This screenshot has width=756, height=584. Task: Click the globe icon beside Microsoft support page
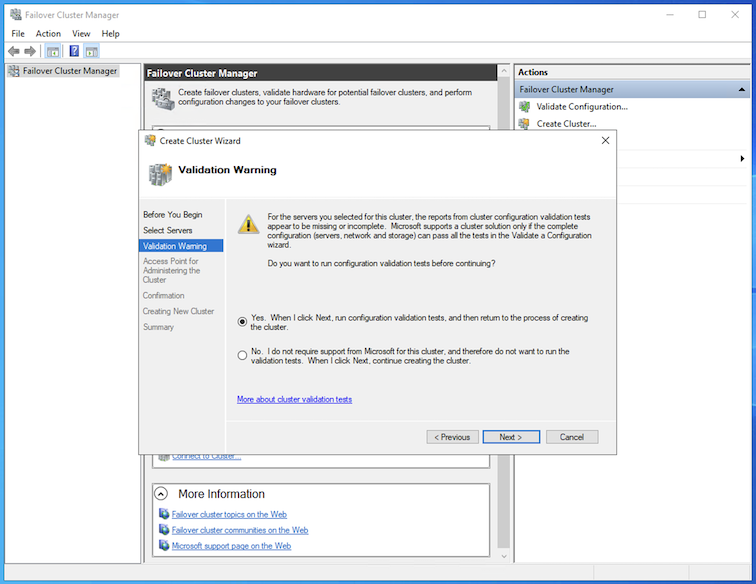coord(164,545)
